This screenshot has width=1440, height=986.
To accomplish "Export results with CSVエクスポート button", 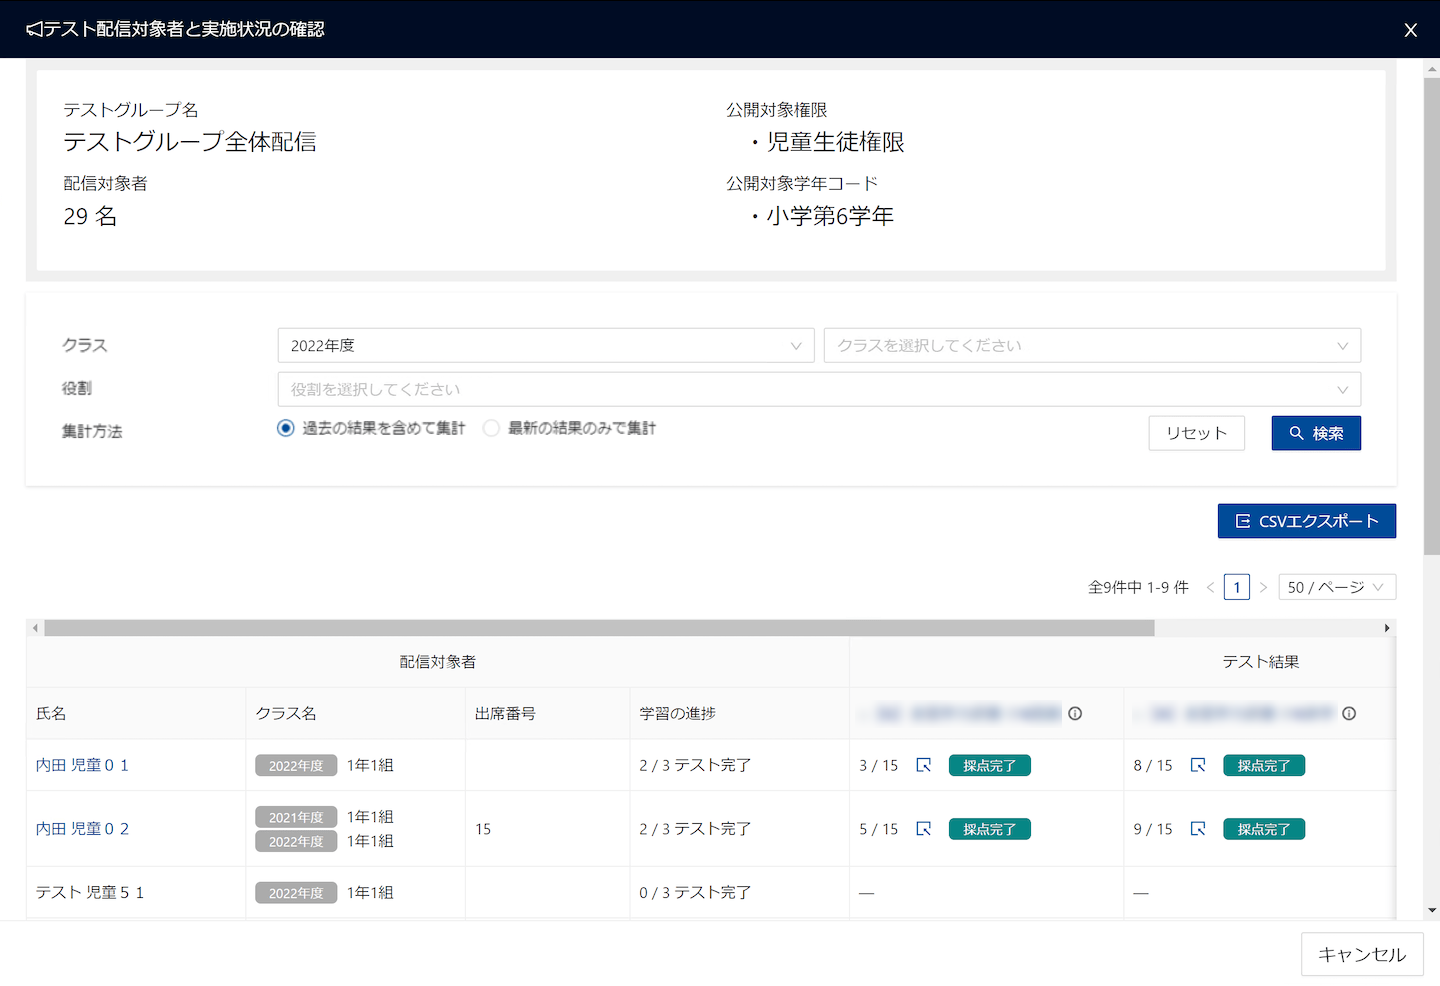I will pos(1306,521).
